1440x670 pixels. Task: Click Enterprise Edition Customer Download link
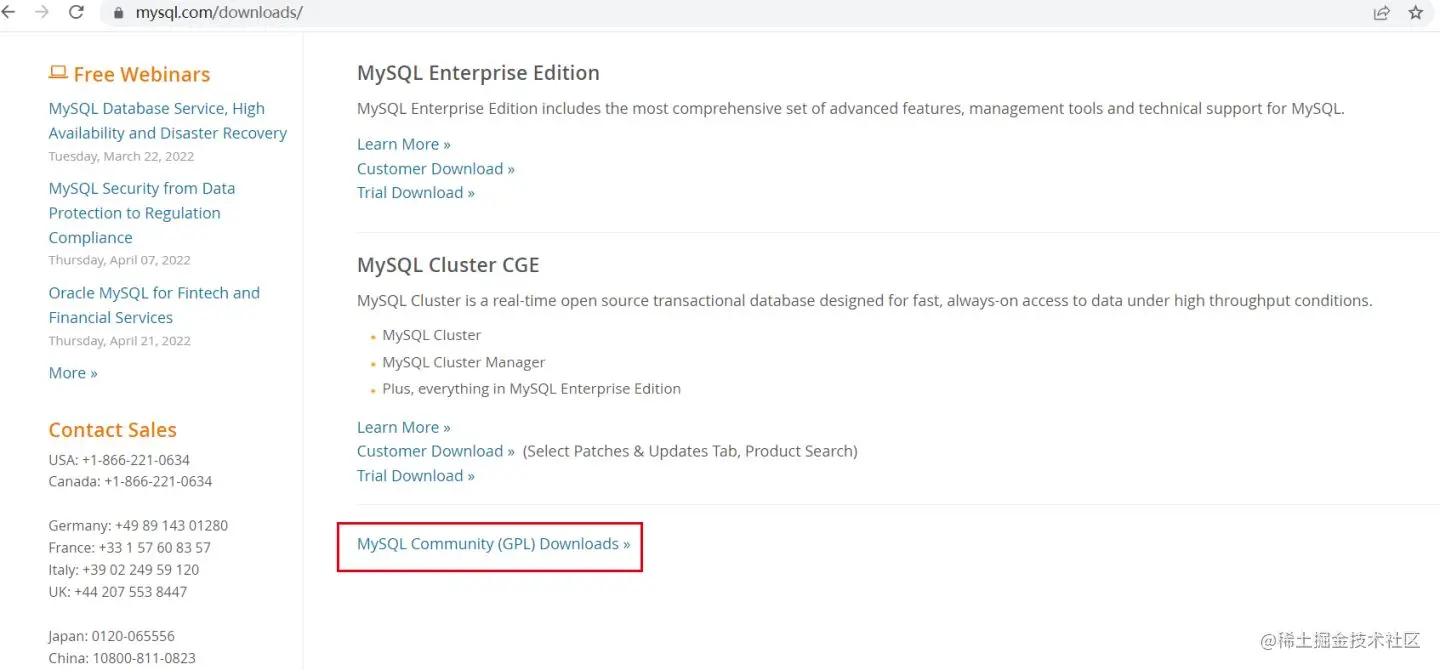click(x=435, y=169)
